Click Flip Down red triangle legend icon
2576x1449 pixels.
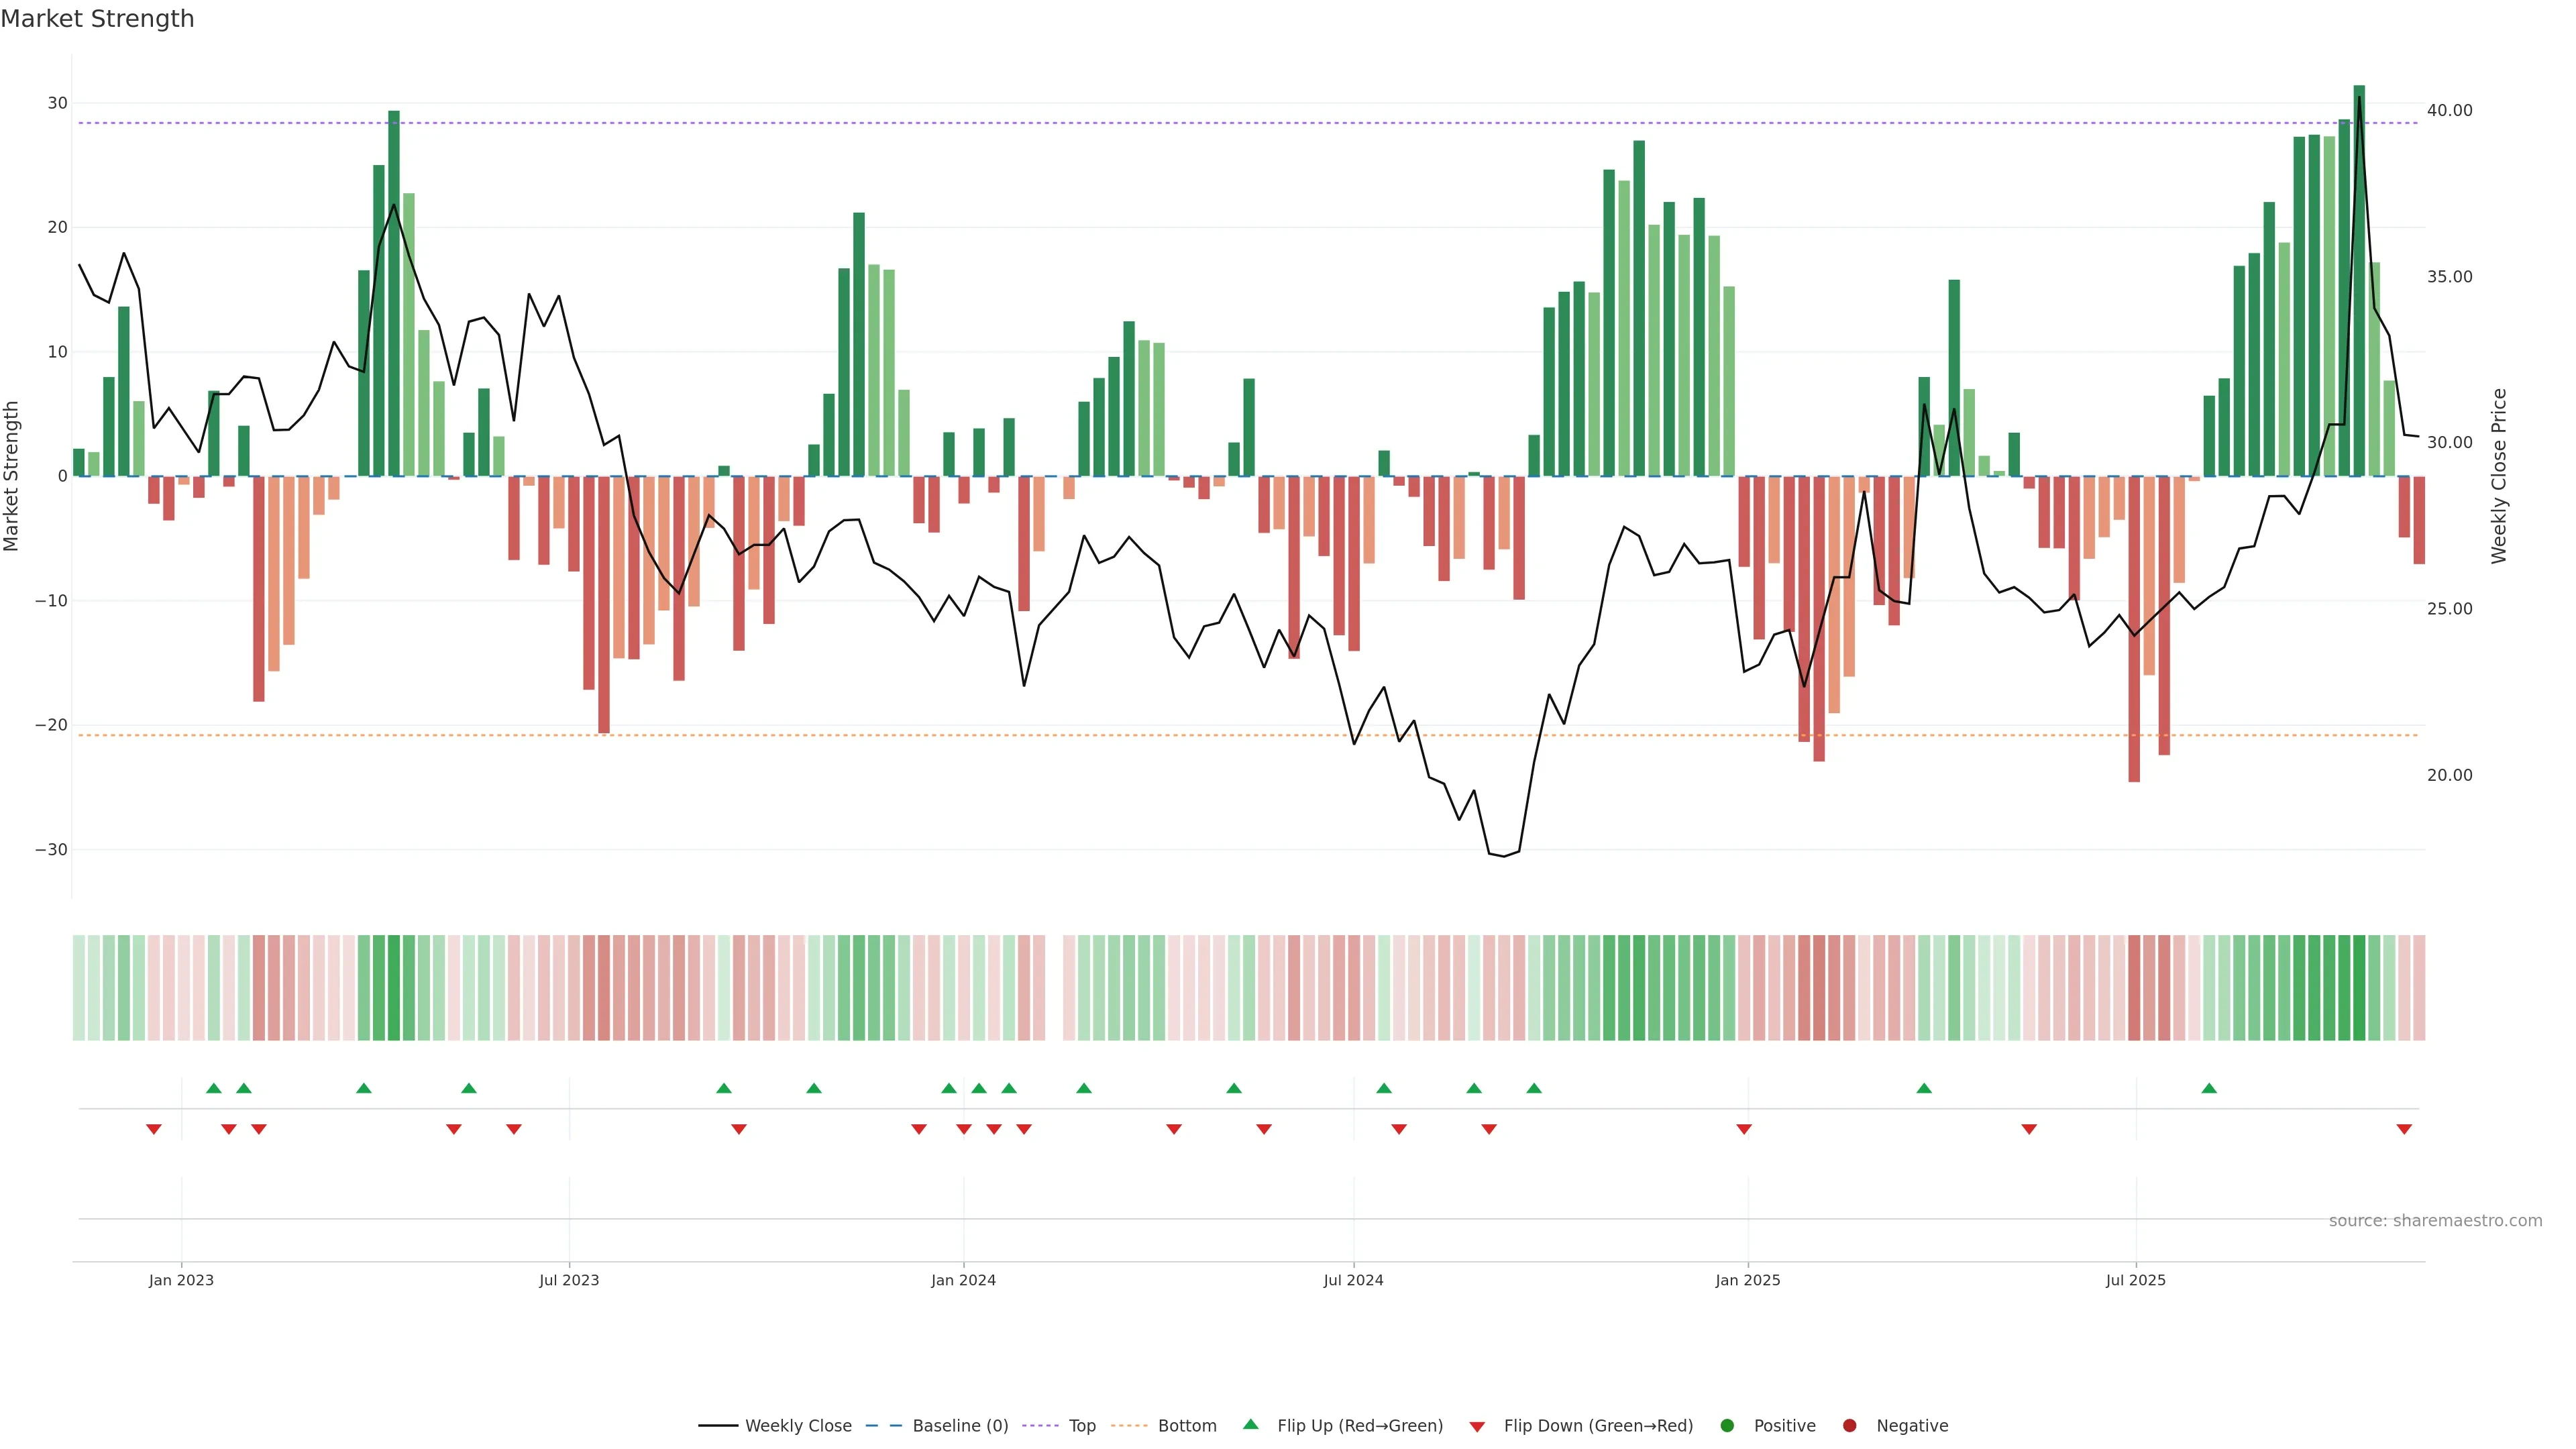click(x=1477, y=1427)
